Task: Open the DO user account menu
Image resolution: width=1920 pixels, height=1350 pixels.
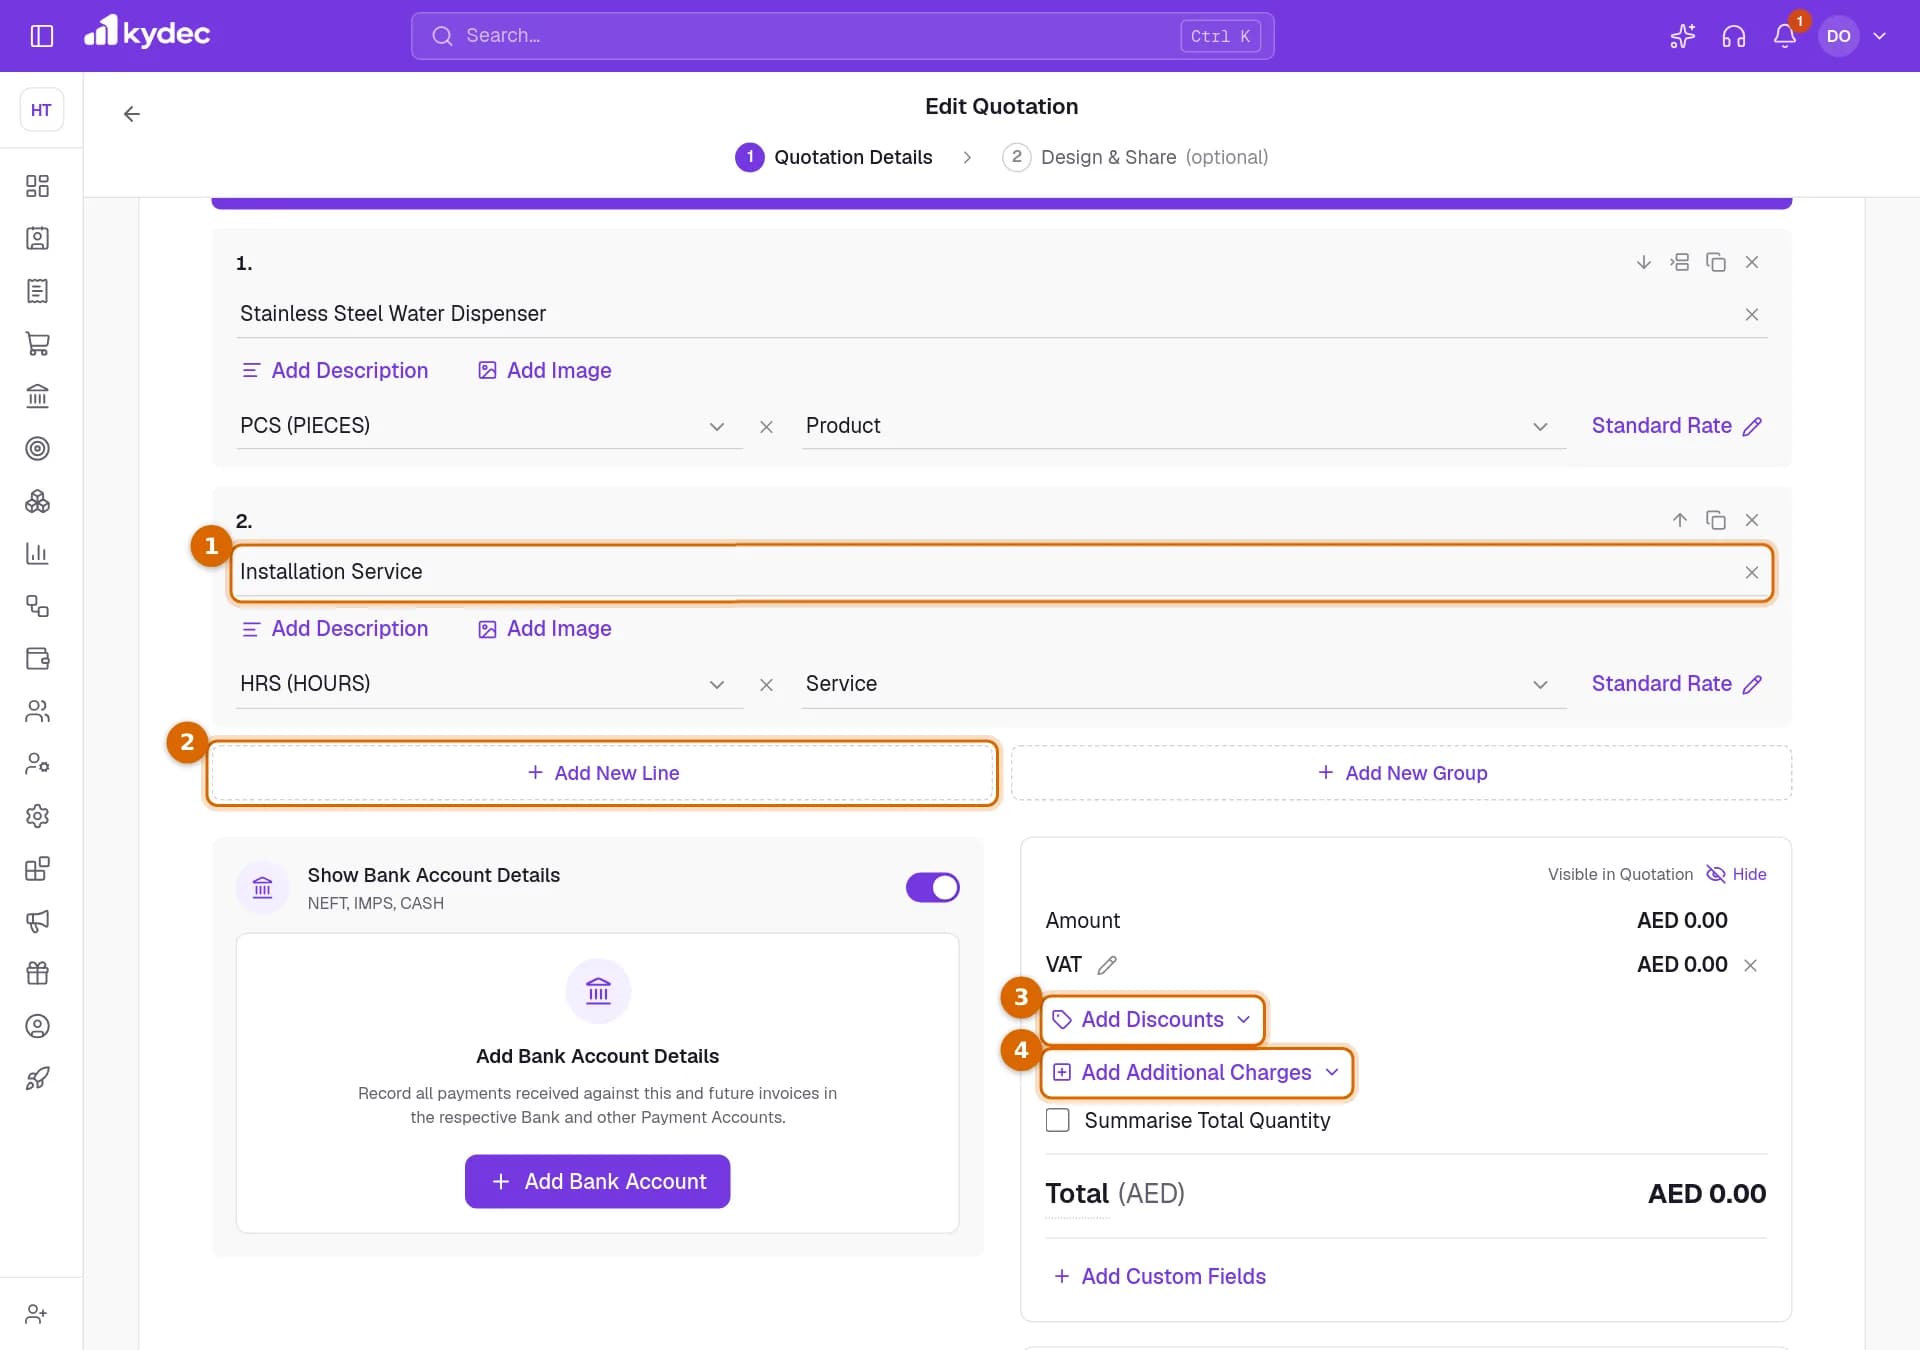Action: (1855, 36)
